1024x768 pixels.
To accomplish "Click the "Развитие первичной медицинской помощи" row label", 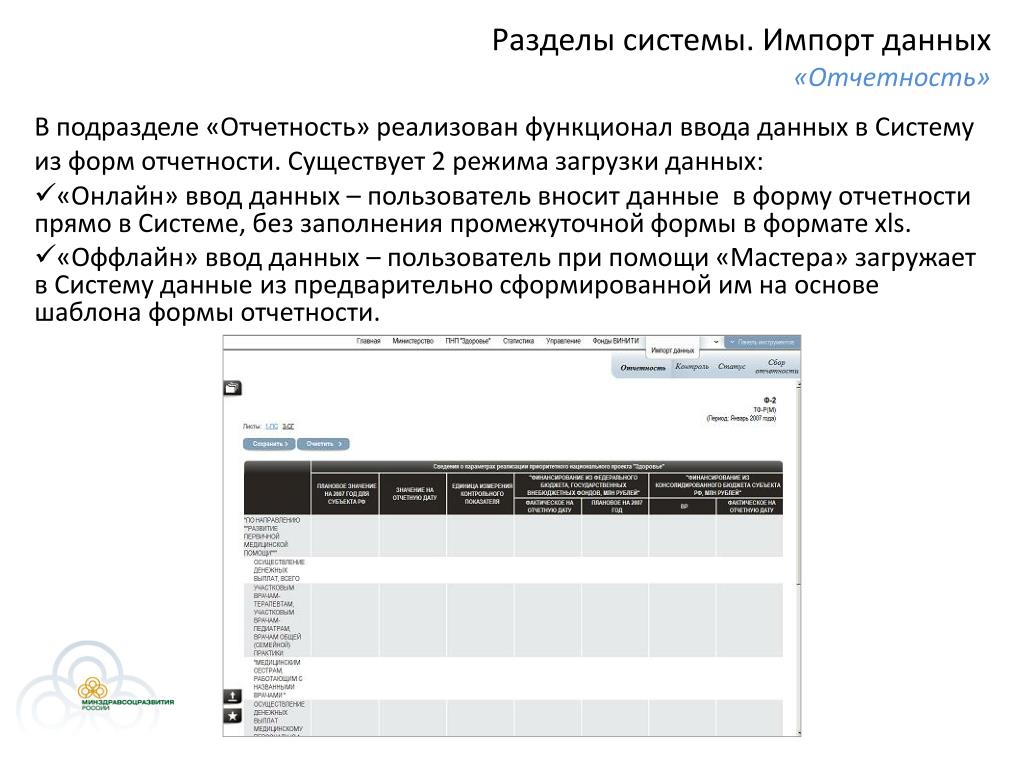I will 272,536.
